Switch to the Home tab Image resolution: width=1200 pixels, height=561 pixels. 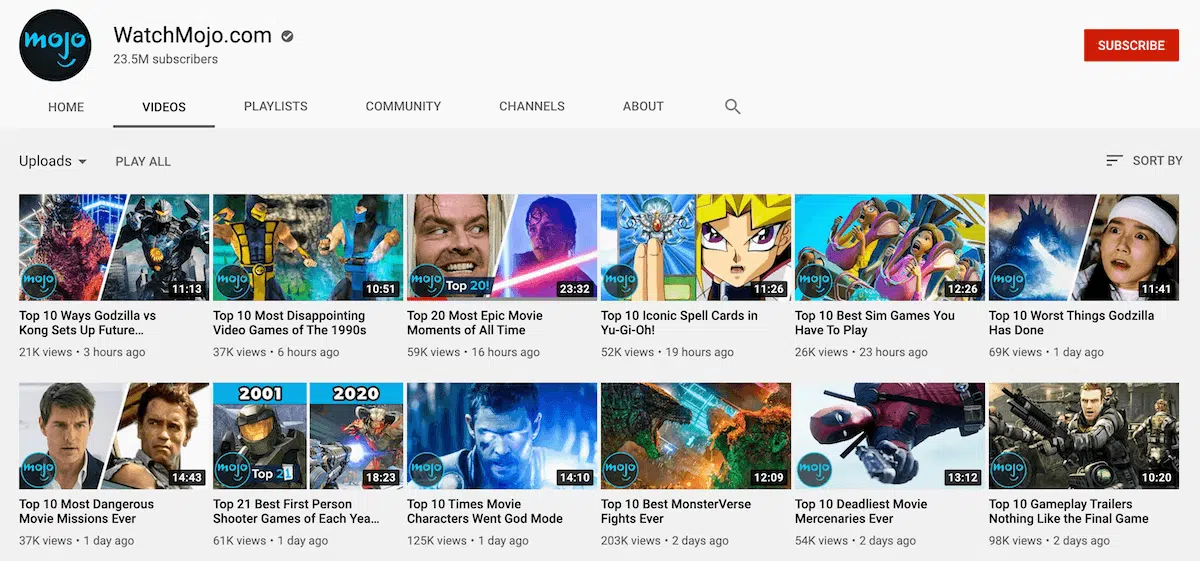tap(66, 107)
